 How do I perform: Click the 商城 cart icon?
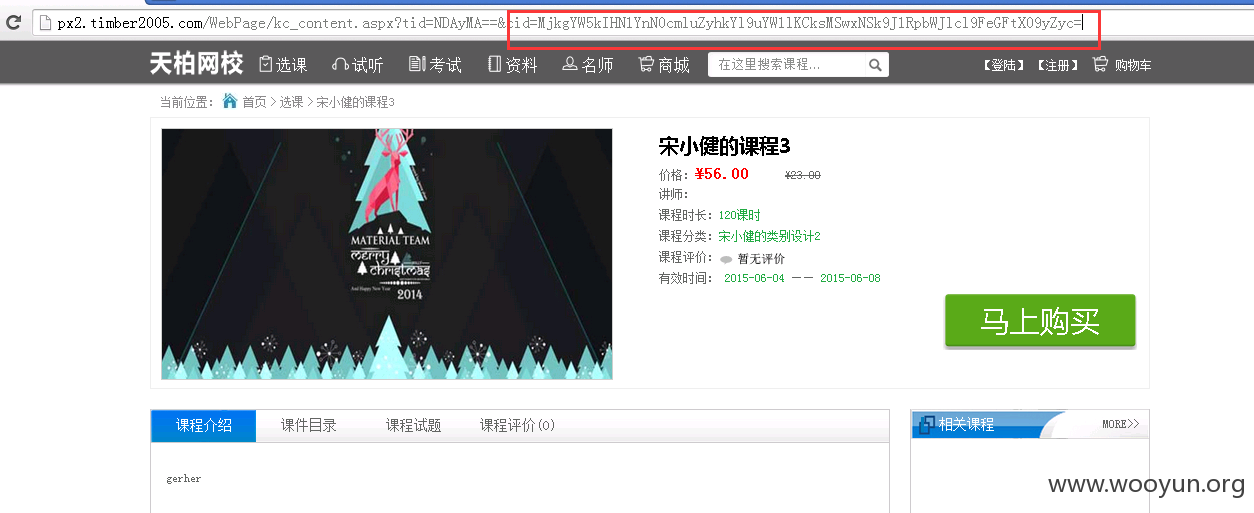(646, 65)
